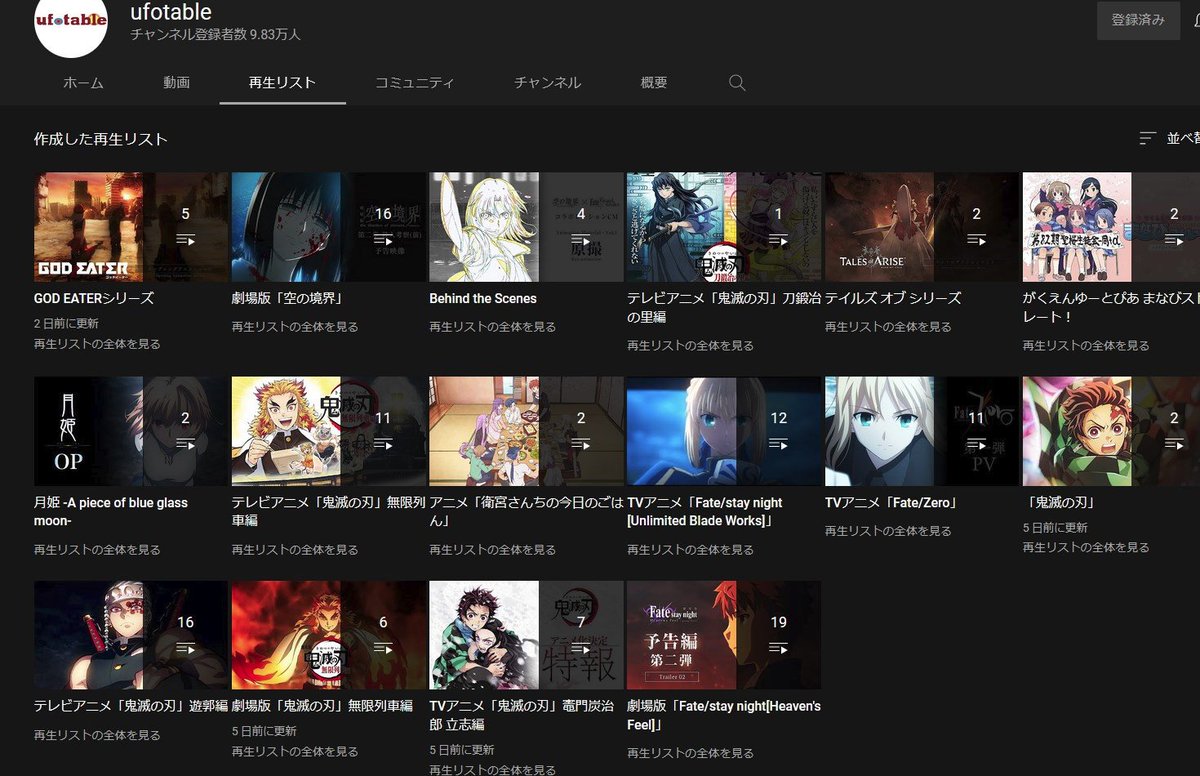Open テレビアニメ「鬼滅の刃」遊郭編 playlist title

[131, 706]
